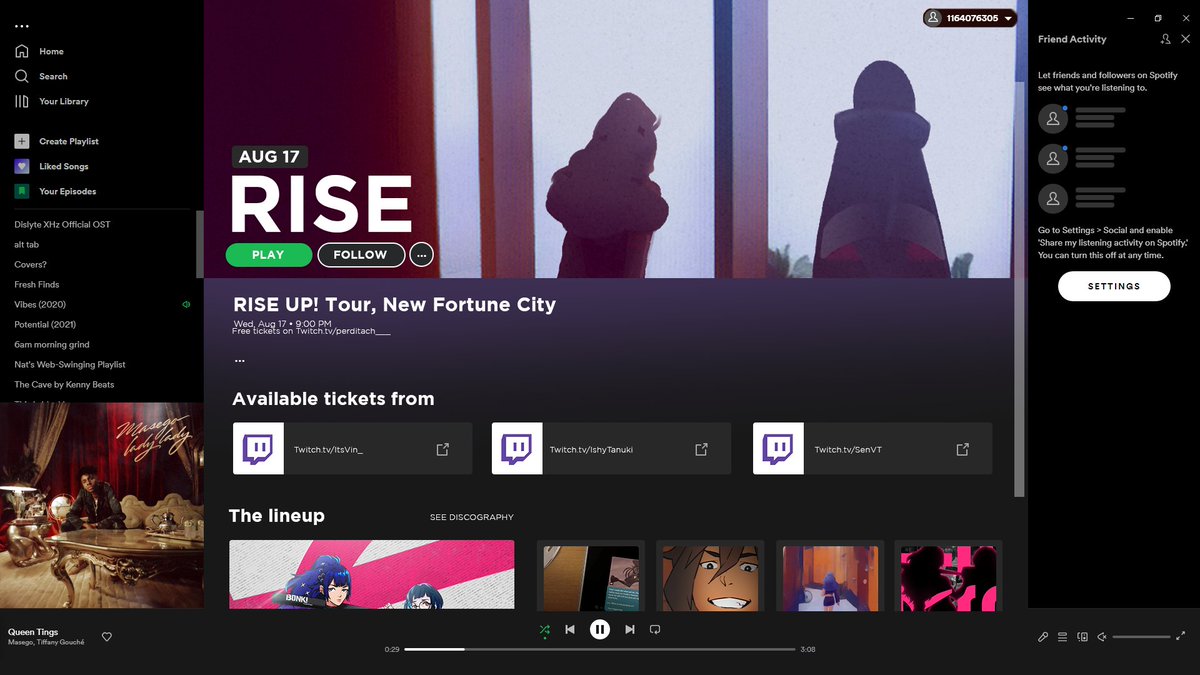
Task: Open Your Episodes bookmark icon
Action: click(22, 191)
